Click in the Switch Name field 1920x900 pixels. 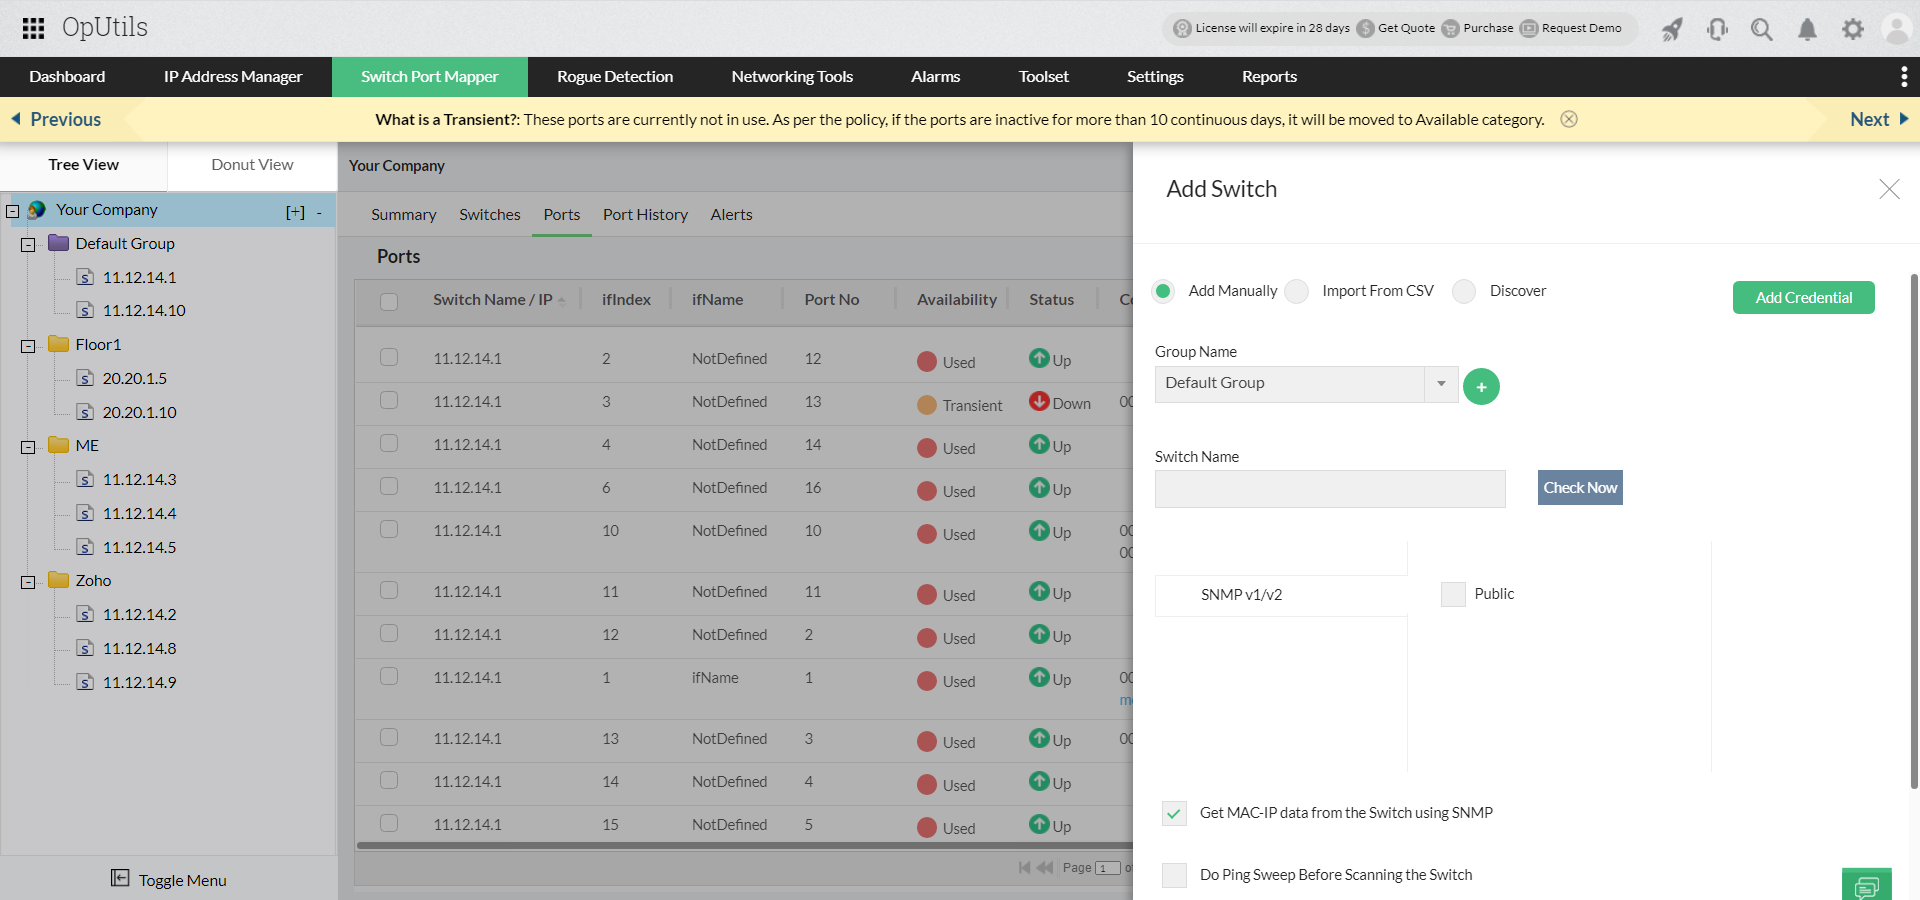[x=1329, y=489]
